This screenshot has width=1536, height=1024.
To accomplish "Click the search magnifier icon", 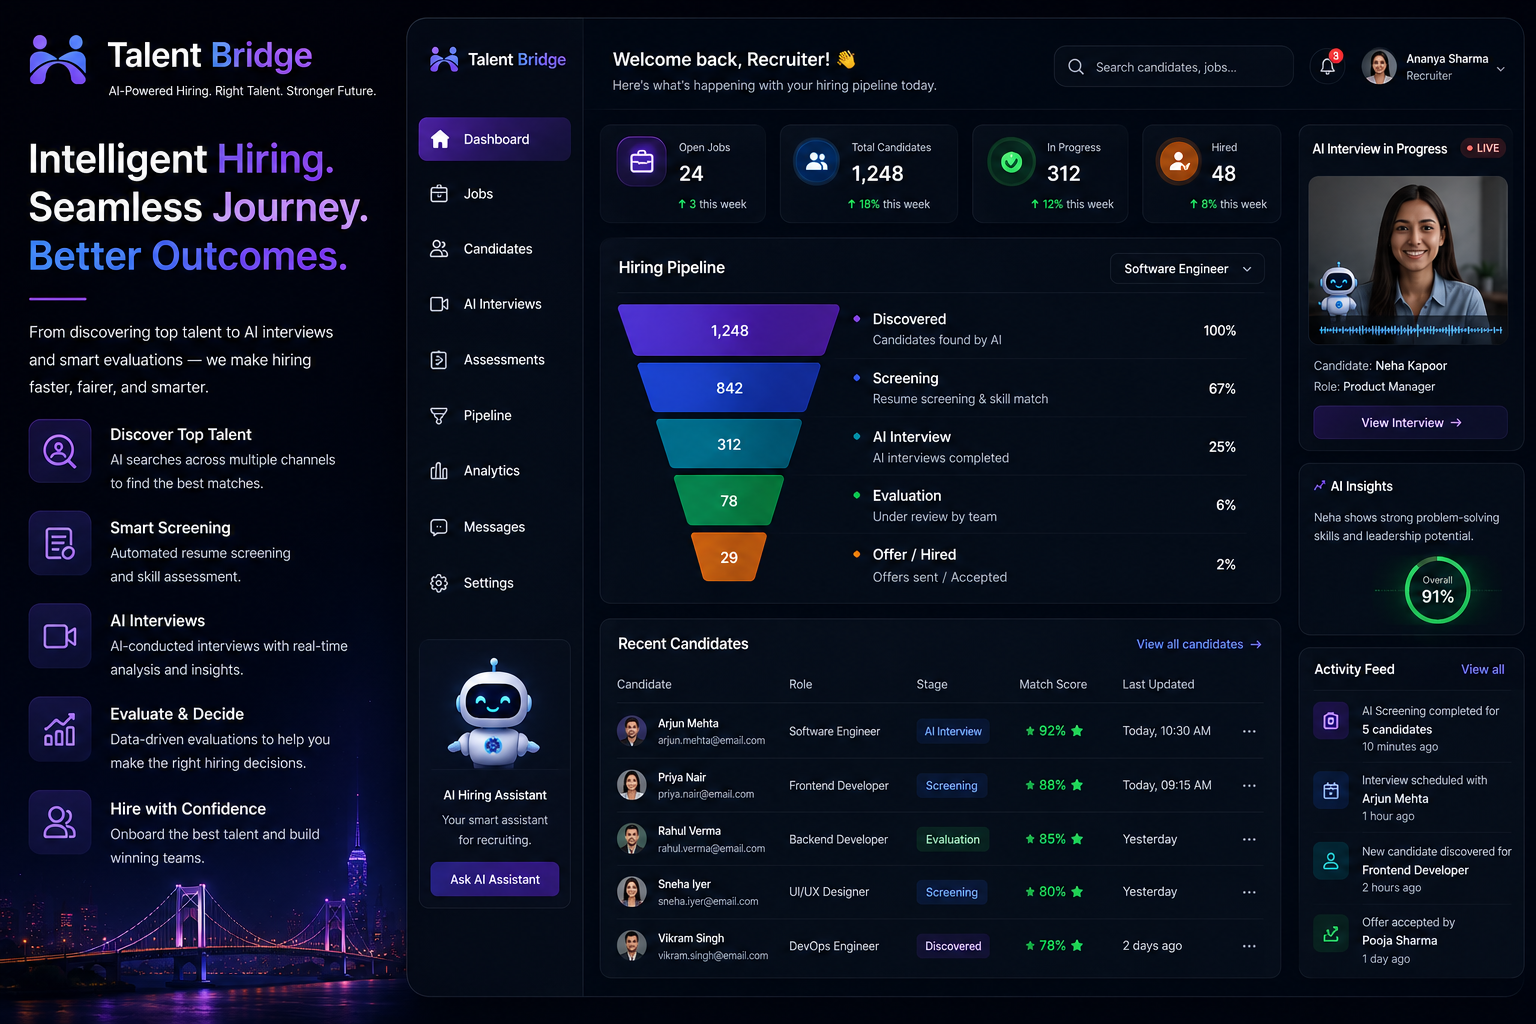I will (1076, 67).
